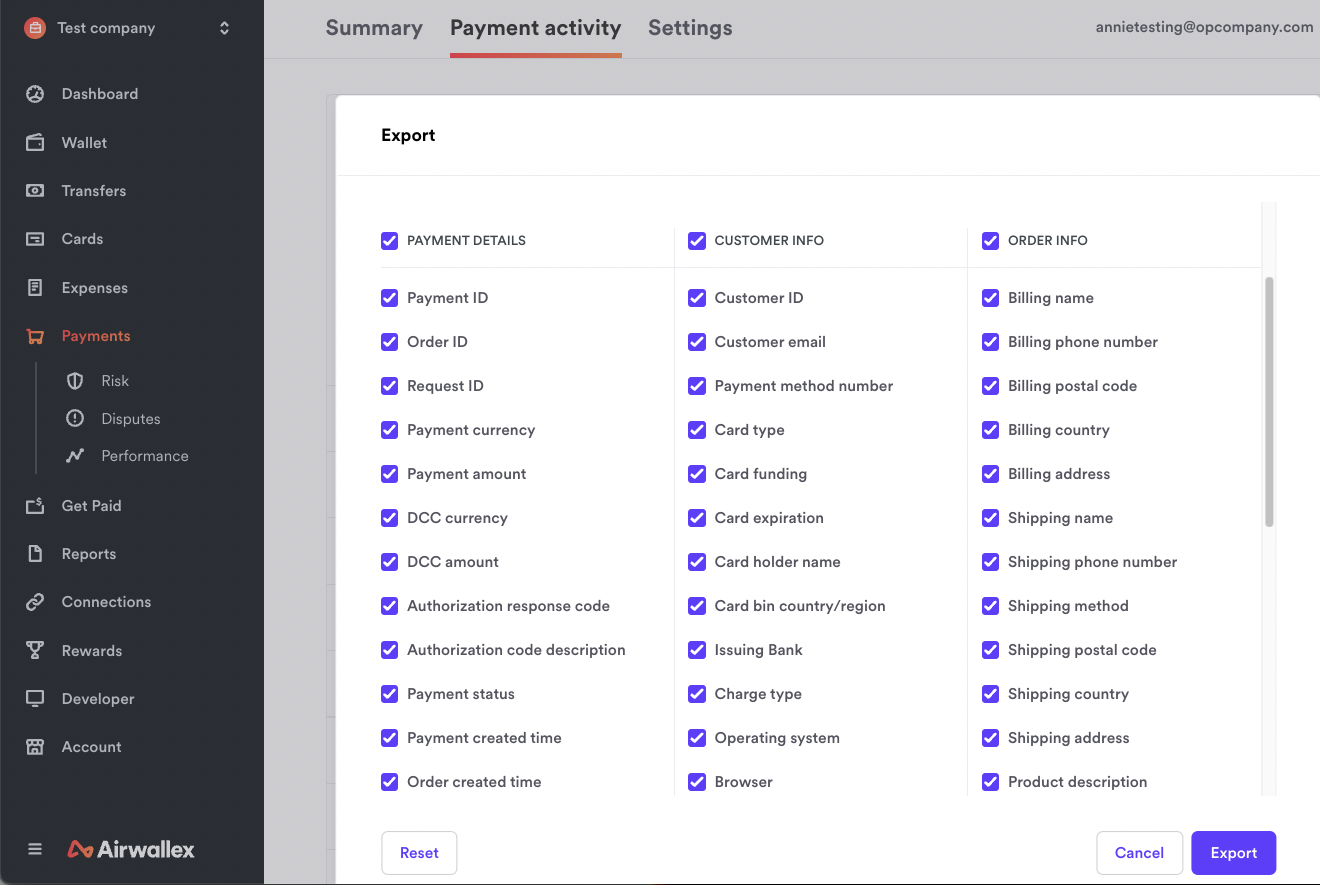Cancel the export dialog
The image size is (1320, 885).
pos(1139,853)
